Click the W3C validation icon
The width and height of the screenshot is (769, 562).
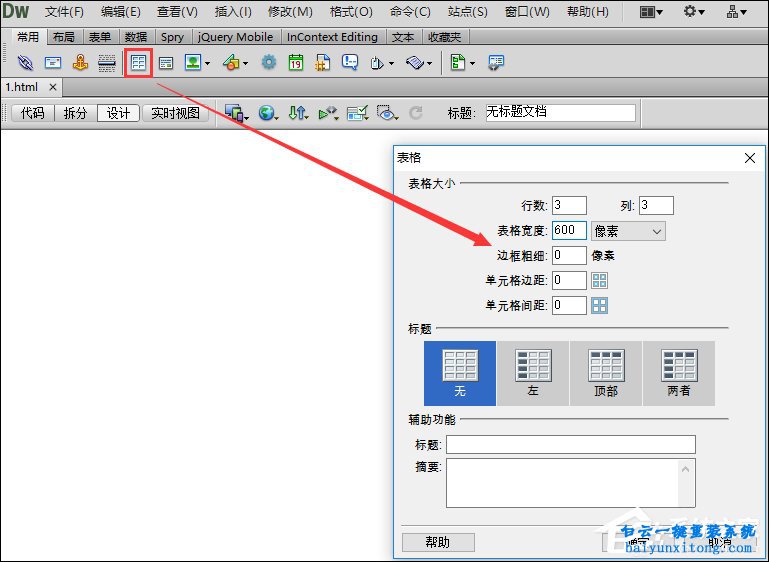(x=327, y=113)
